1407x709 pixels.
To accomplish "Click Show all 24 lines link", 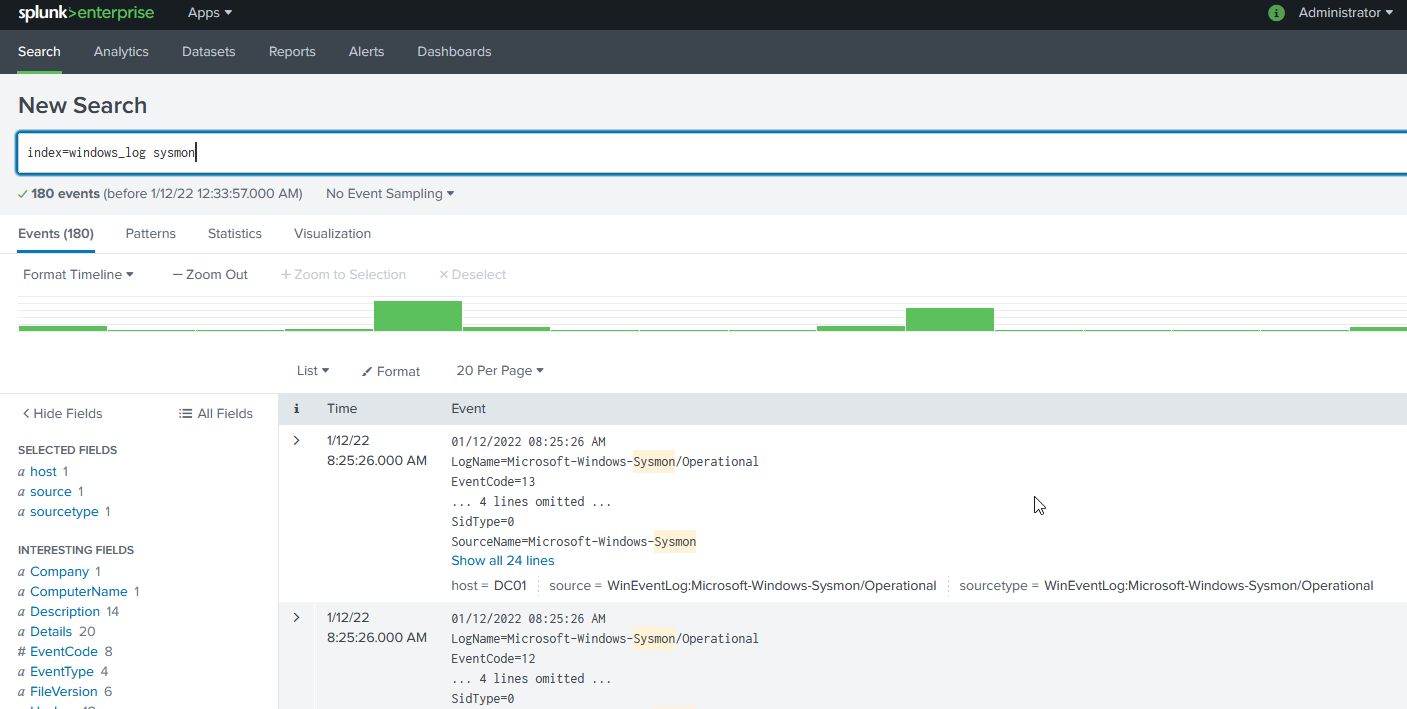I will pos(502,560).
